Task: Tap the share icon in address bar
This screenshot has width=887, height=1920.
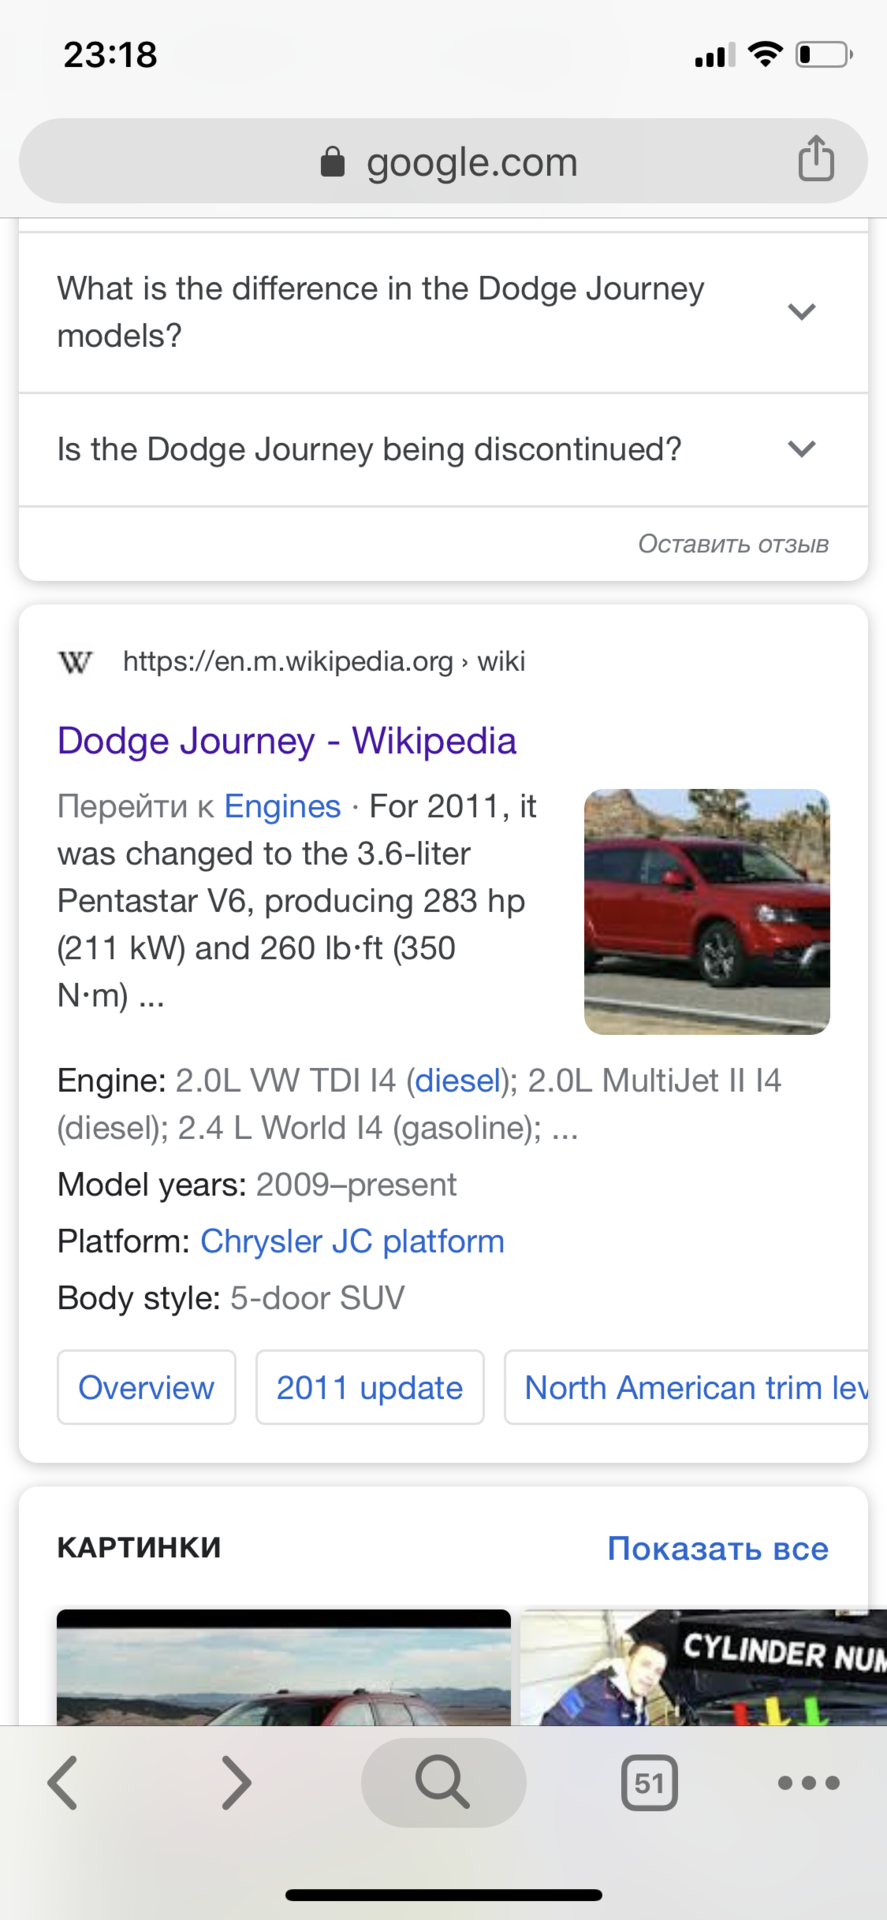Action: pos(816,159)
